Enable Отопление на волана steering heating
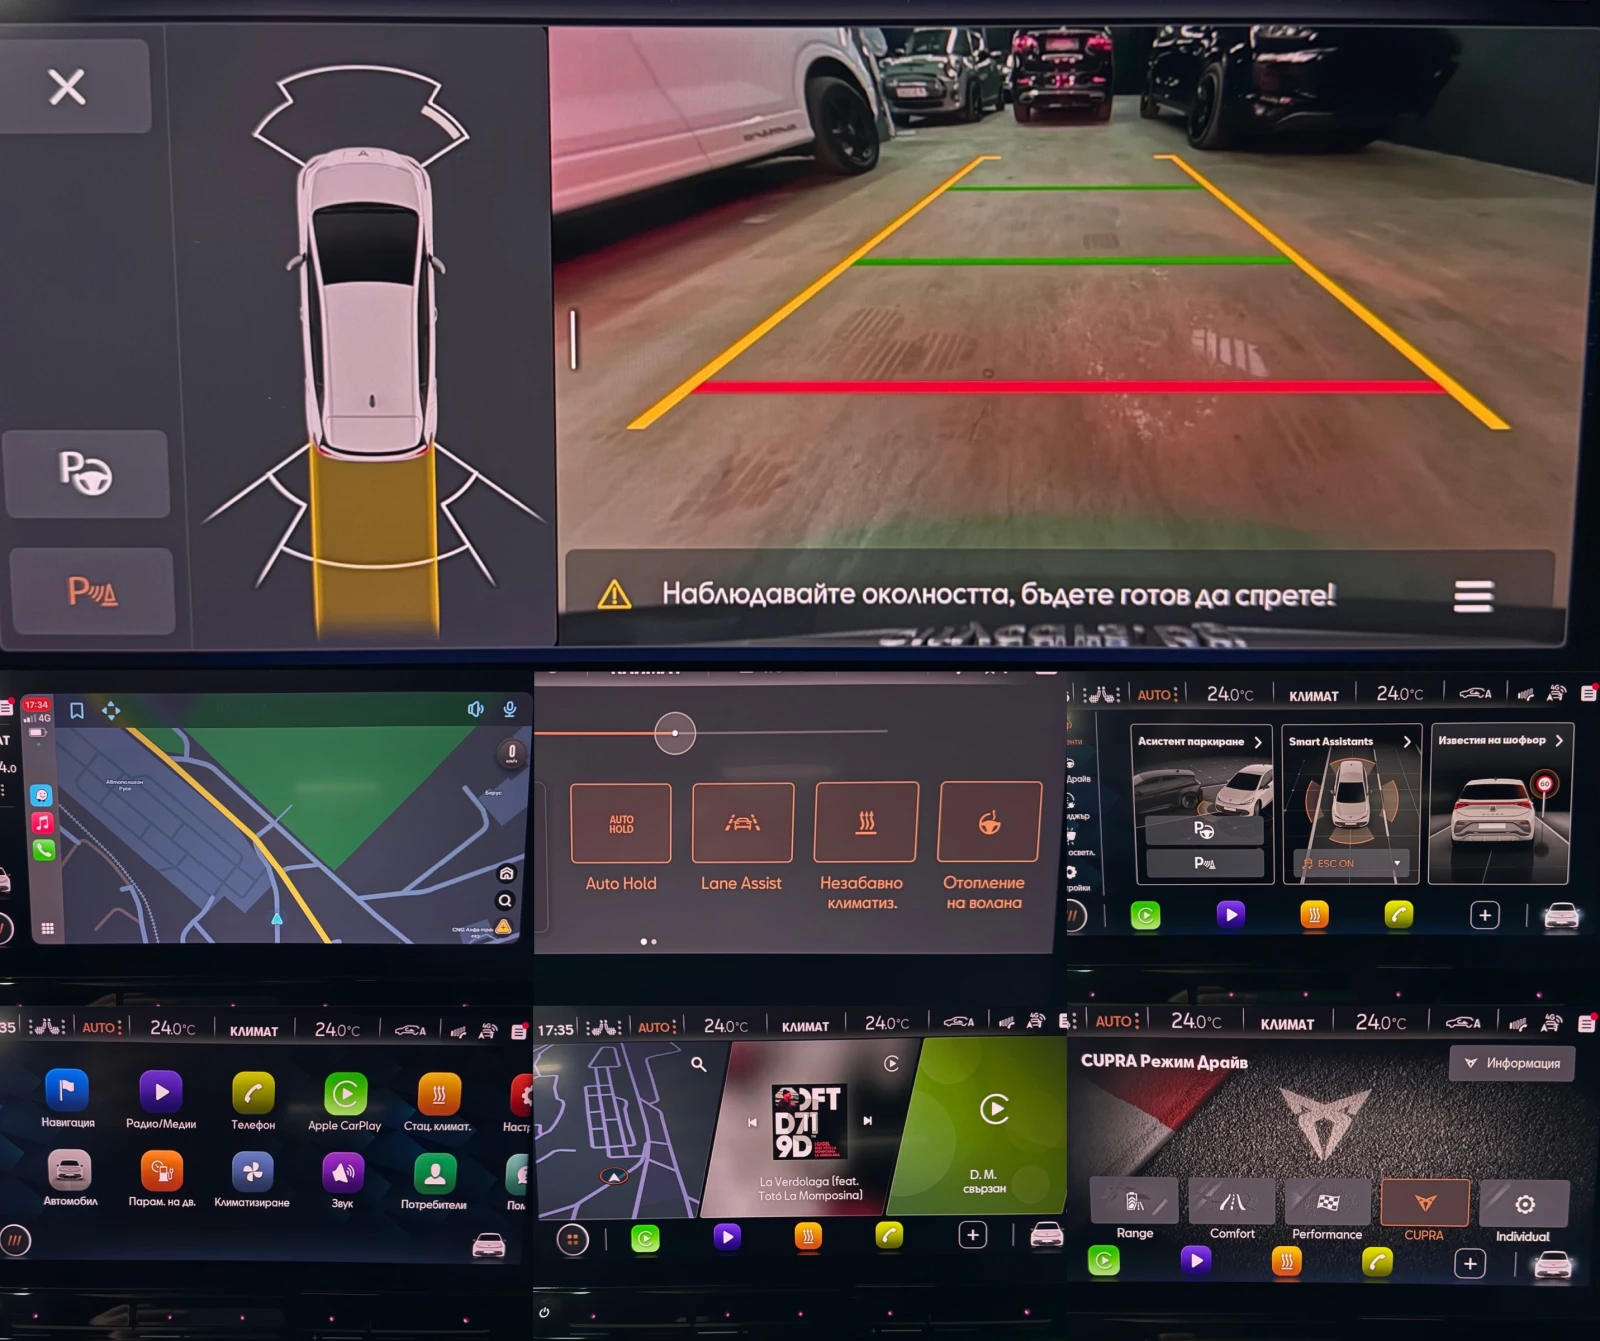 (988, 824)
